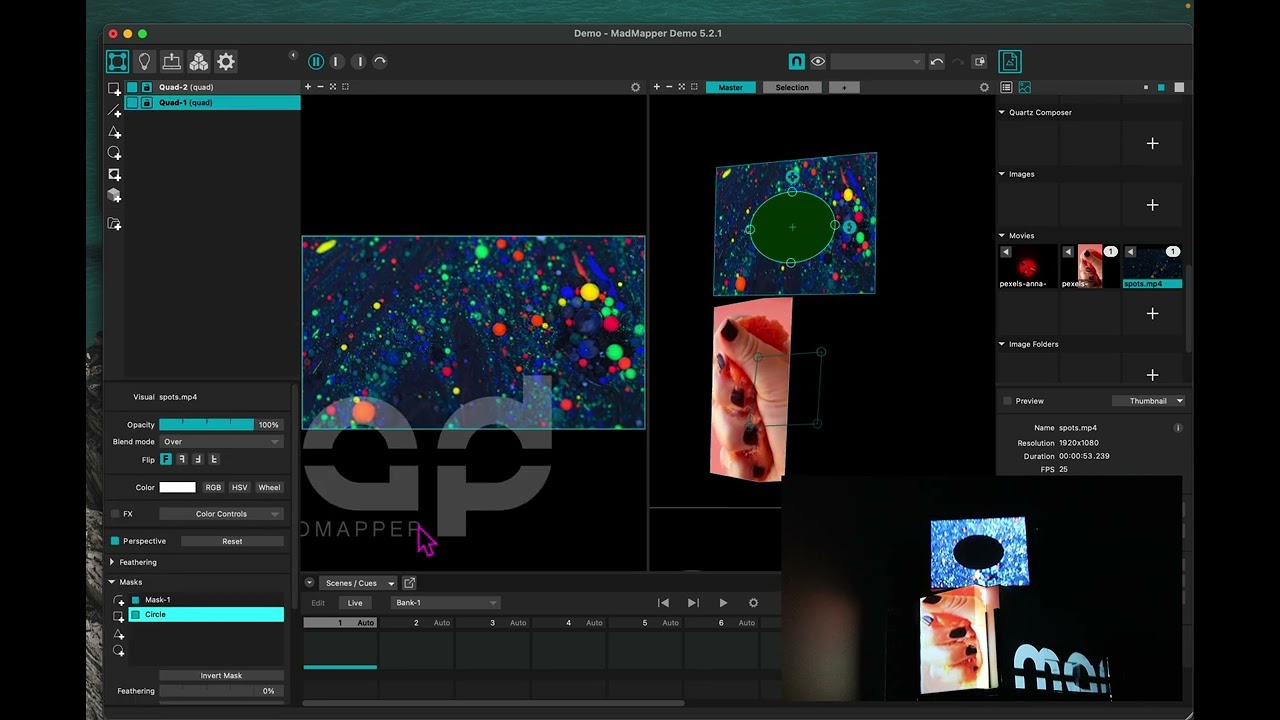Add a new output tab with plus

point(844,88)
